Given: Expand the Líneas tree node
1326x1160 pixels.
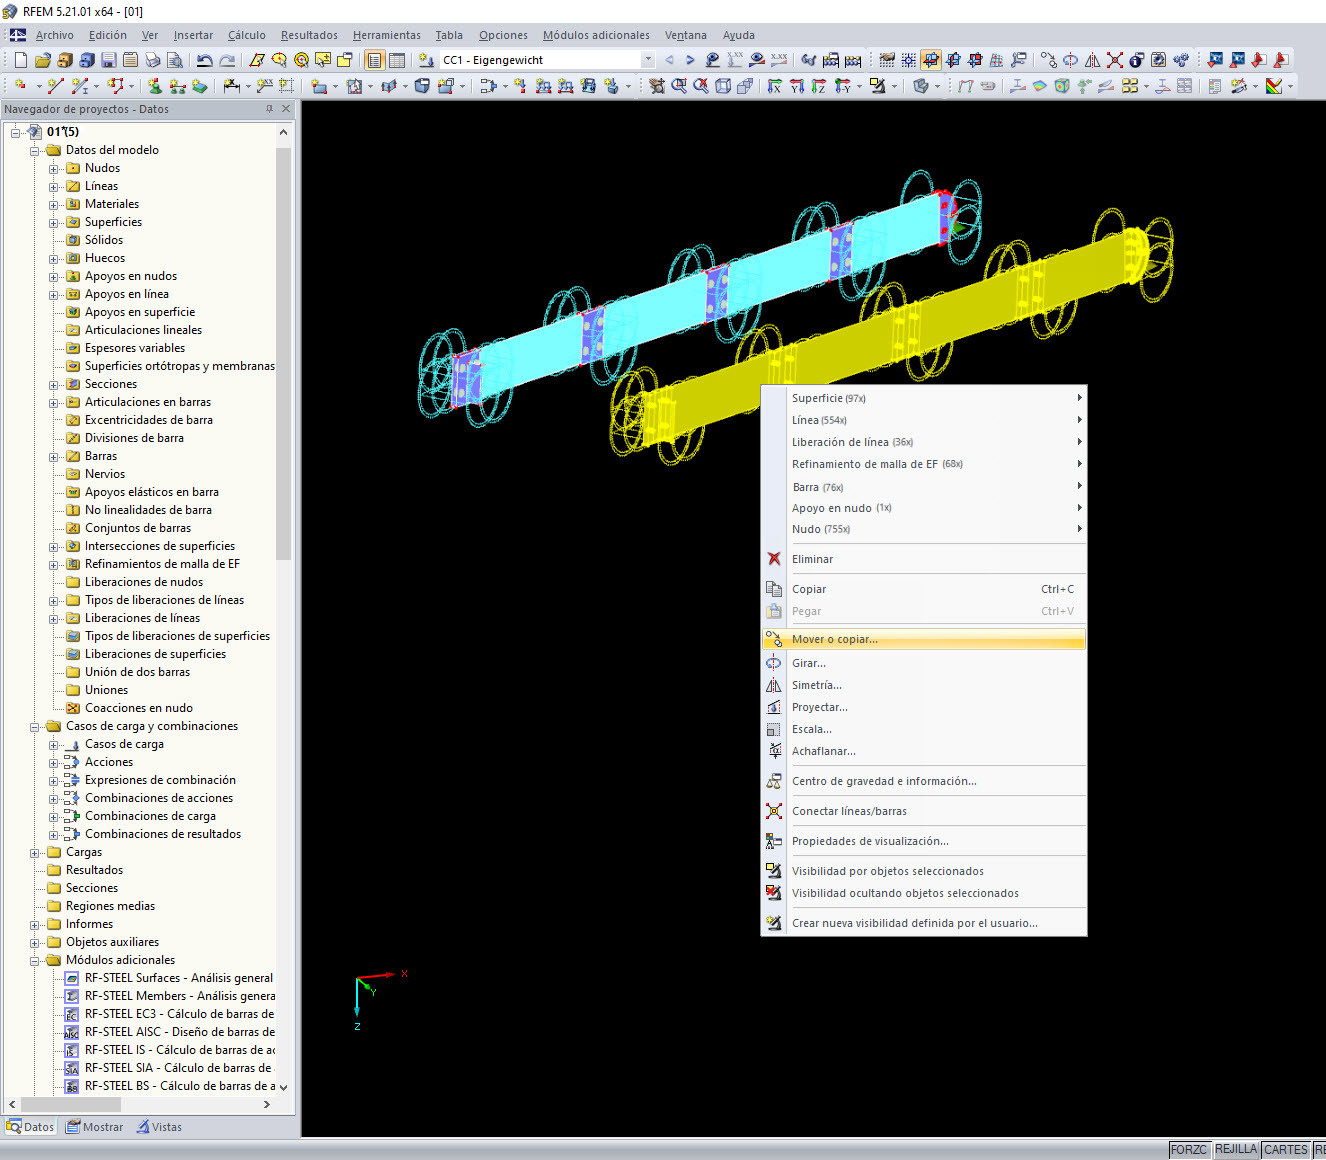Looking at the screenshot, I should [x=54, y=187].
